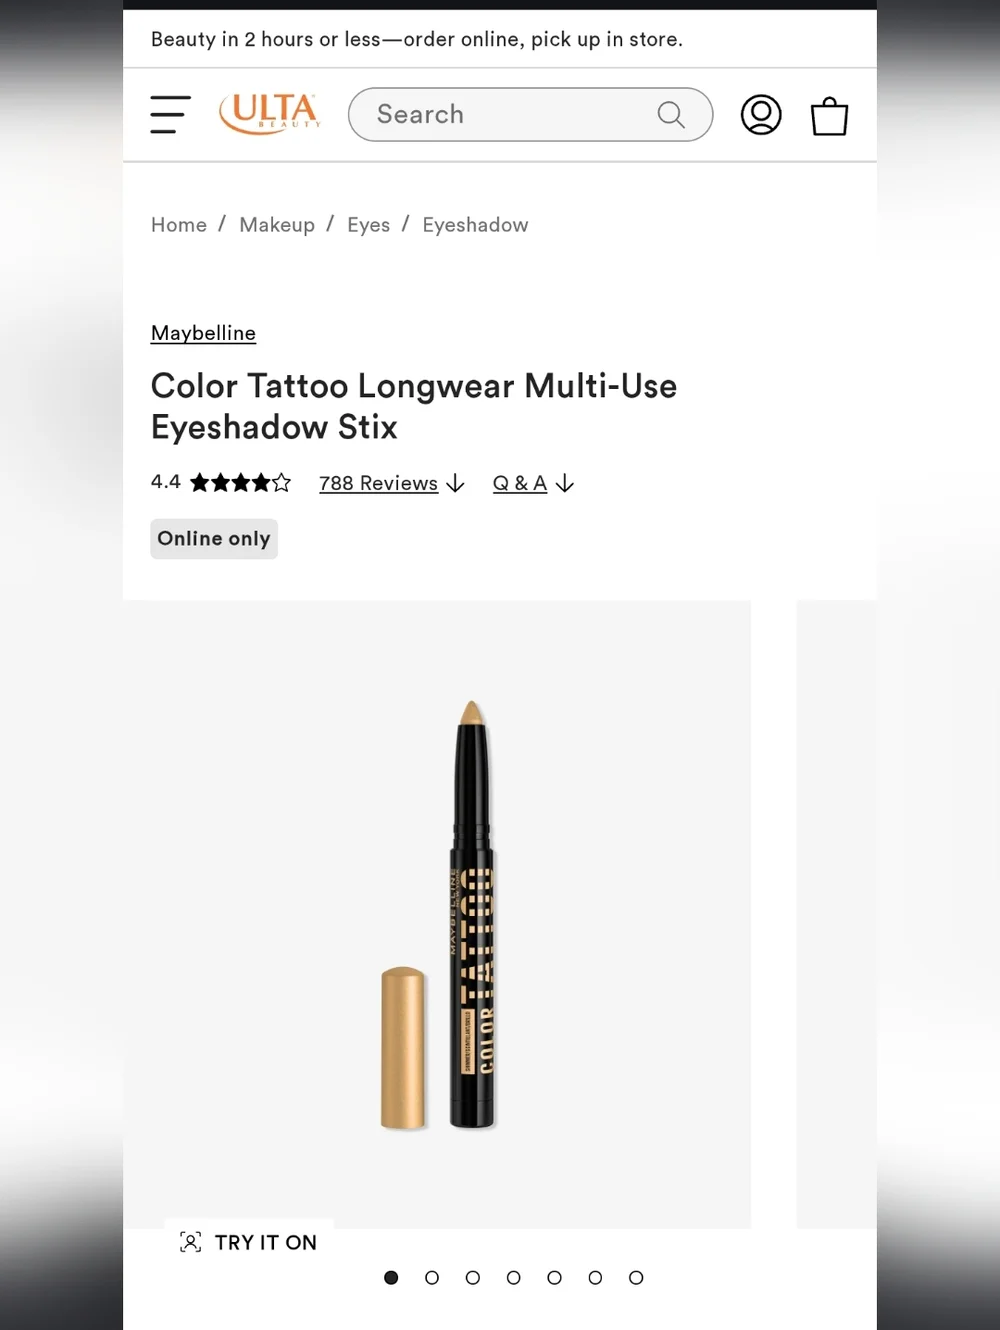Open the account profile icon
This screenshot has width=1000, height=1330.
[x=761, y=115]
